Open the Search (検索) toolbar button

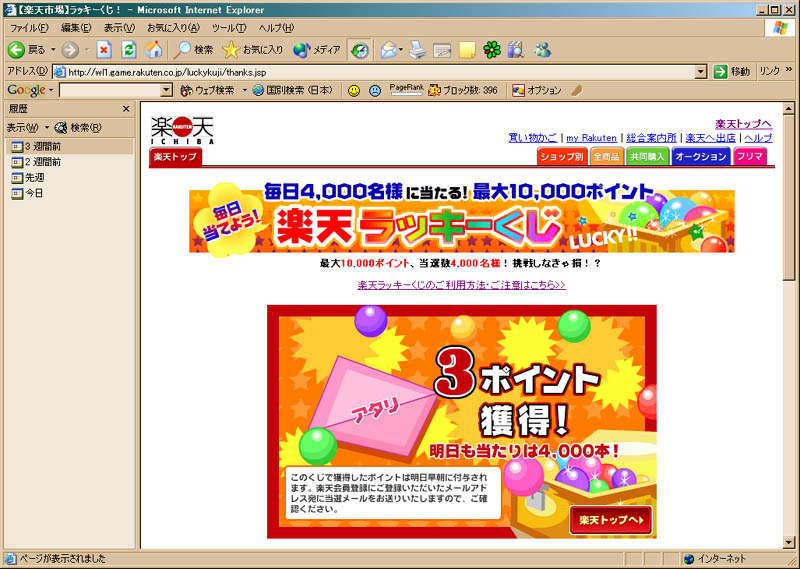coord(193,50)
